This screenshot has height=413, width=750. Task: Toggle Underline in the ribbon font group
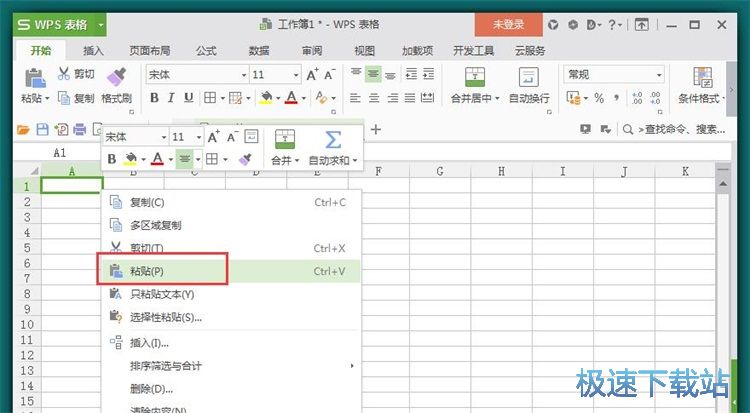(x=188, y=98)
